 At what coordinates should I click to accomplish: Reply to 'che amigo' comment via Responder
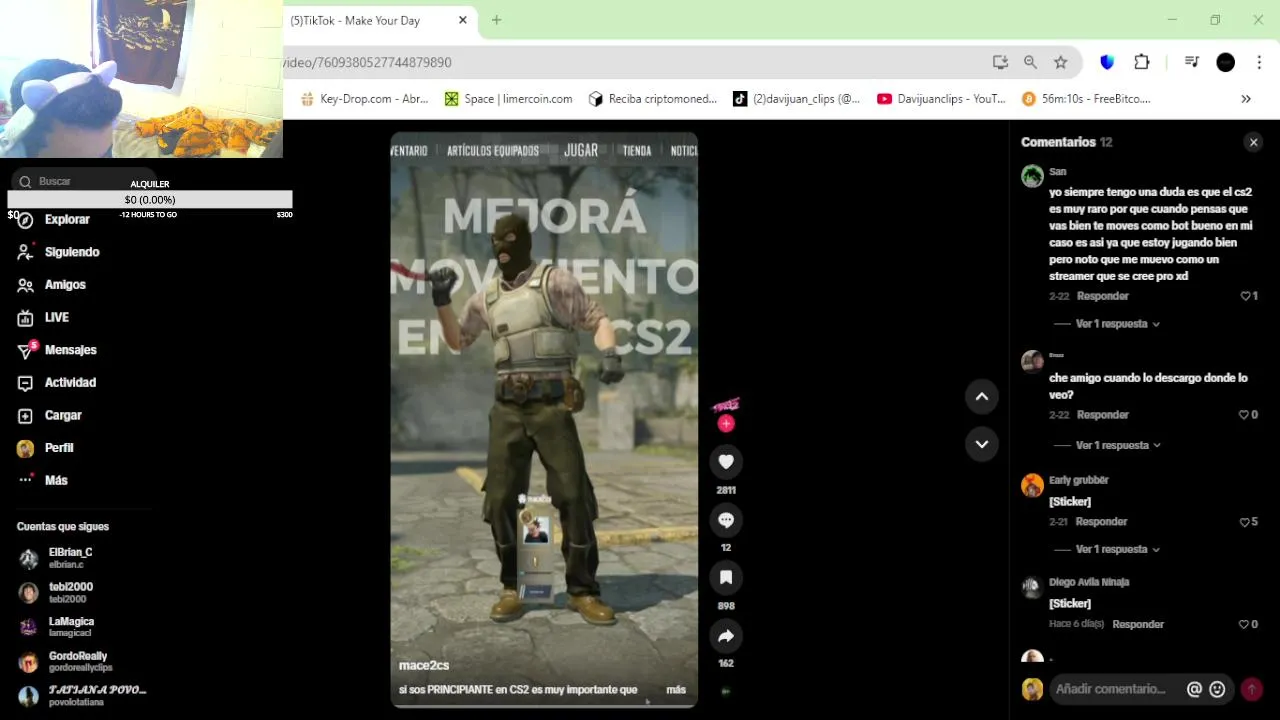(1103, 415)
